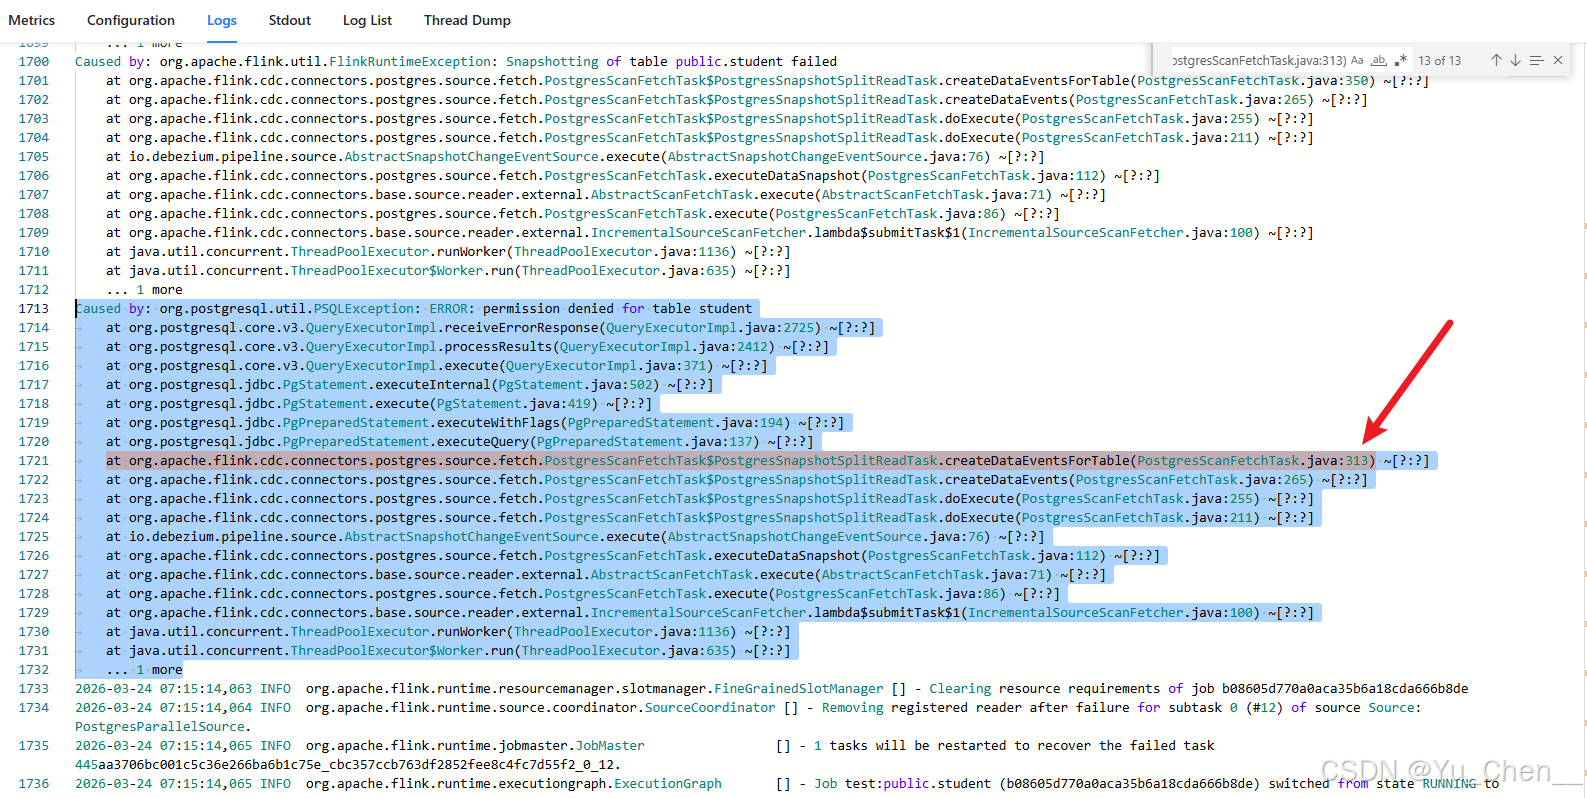This screenshot has height=798, width=1587.
Task: Open the Configuration tab
Action: click(131, 20)
